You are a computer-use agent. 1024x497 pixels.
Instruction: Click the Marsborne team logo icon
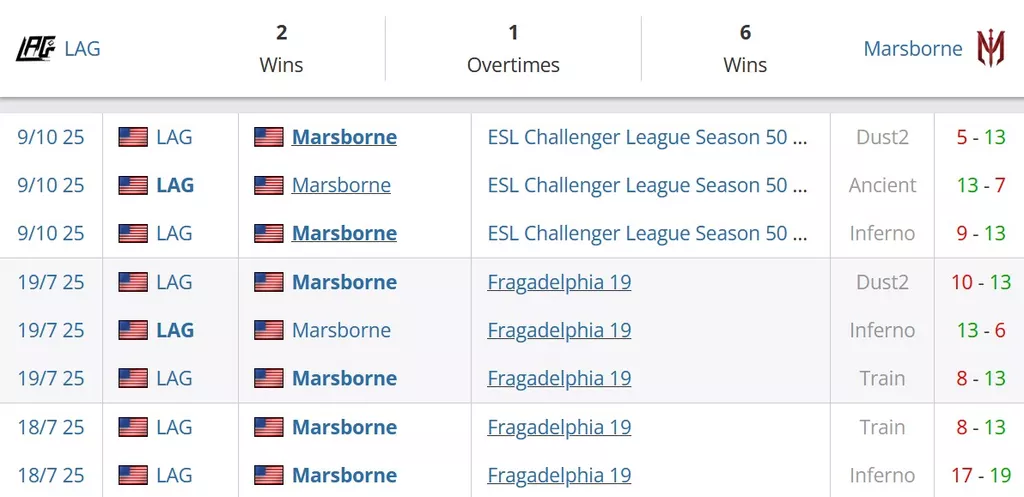[990, 48]
